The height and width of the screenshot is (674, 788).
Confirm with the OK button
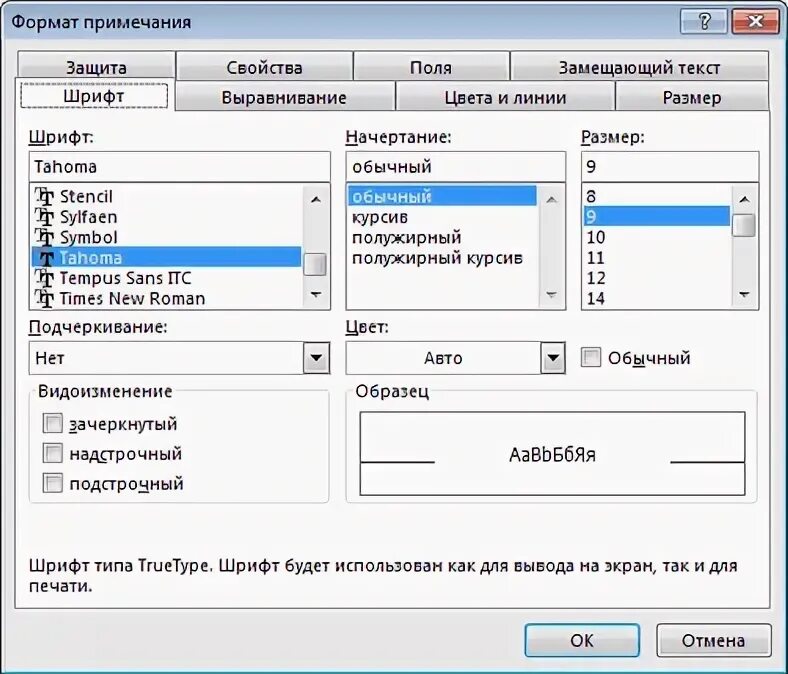582,640
